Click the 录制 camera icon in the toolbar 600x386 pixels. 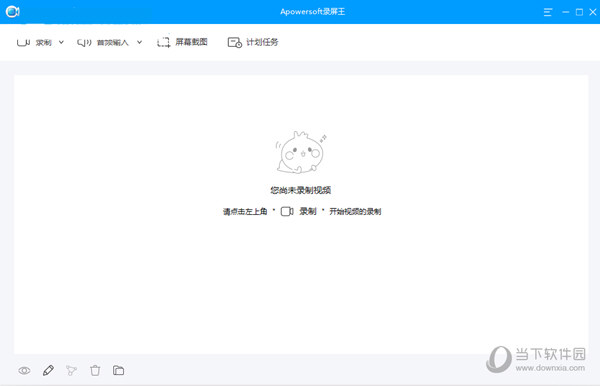pyautogui.click(x=23, y=42)
